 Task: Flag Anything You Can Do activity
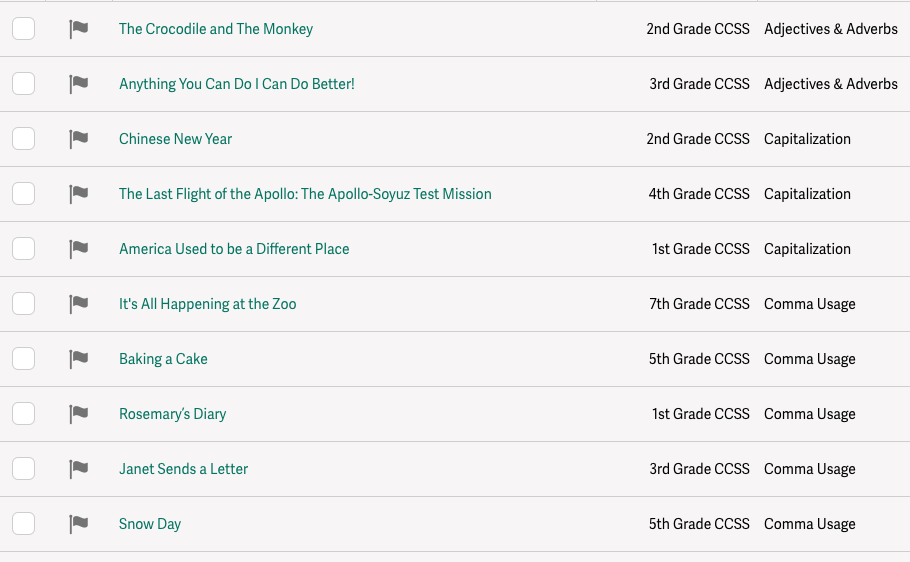pos(78,84)
